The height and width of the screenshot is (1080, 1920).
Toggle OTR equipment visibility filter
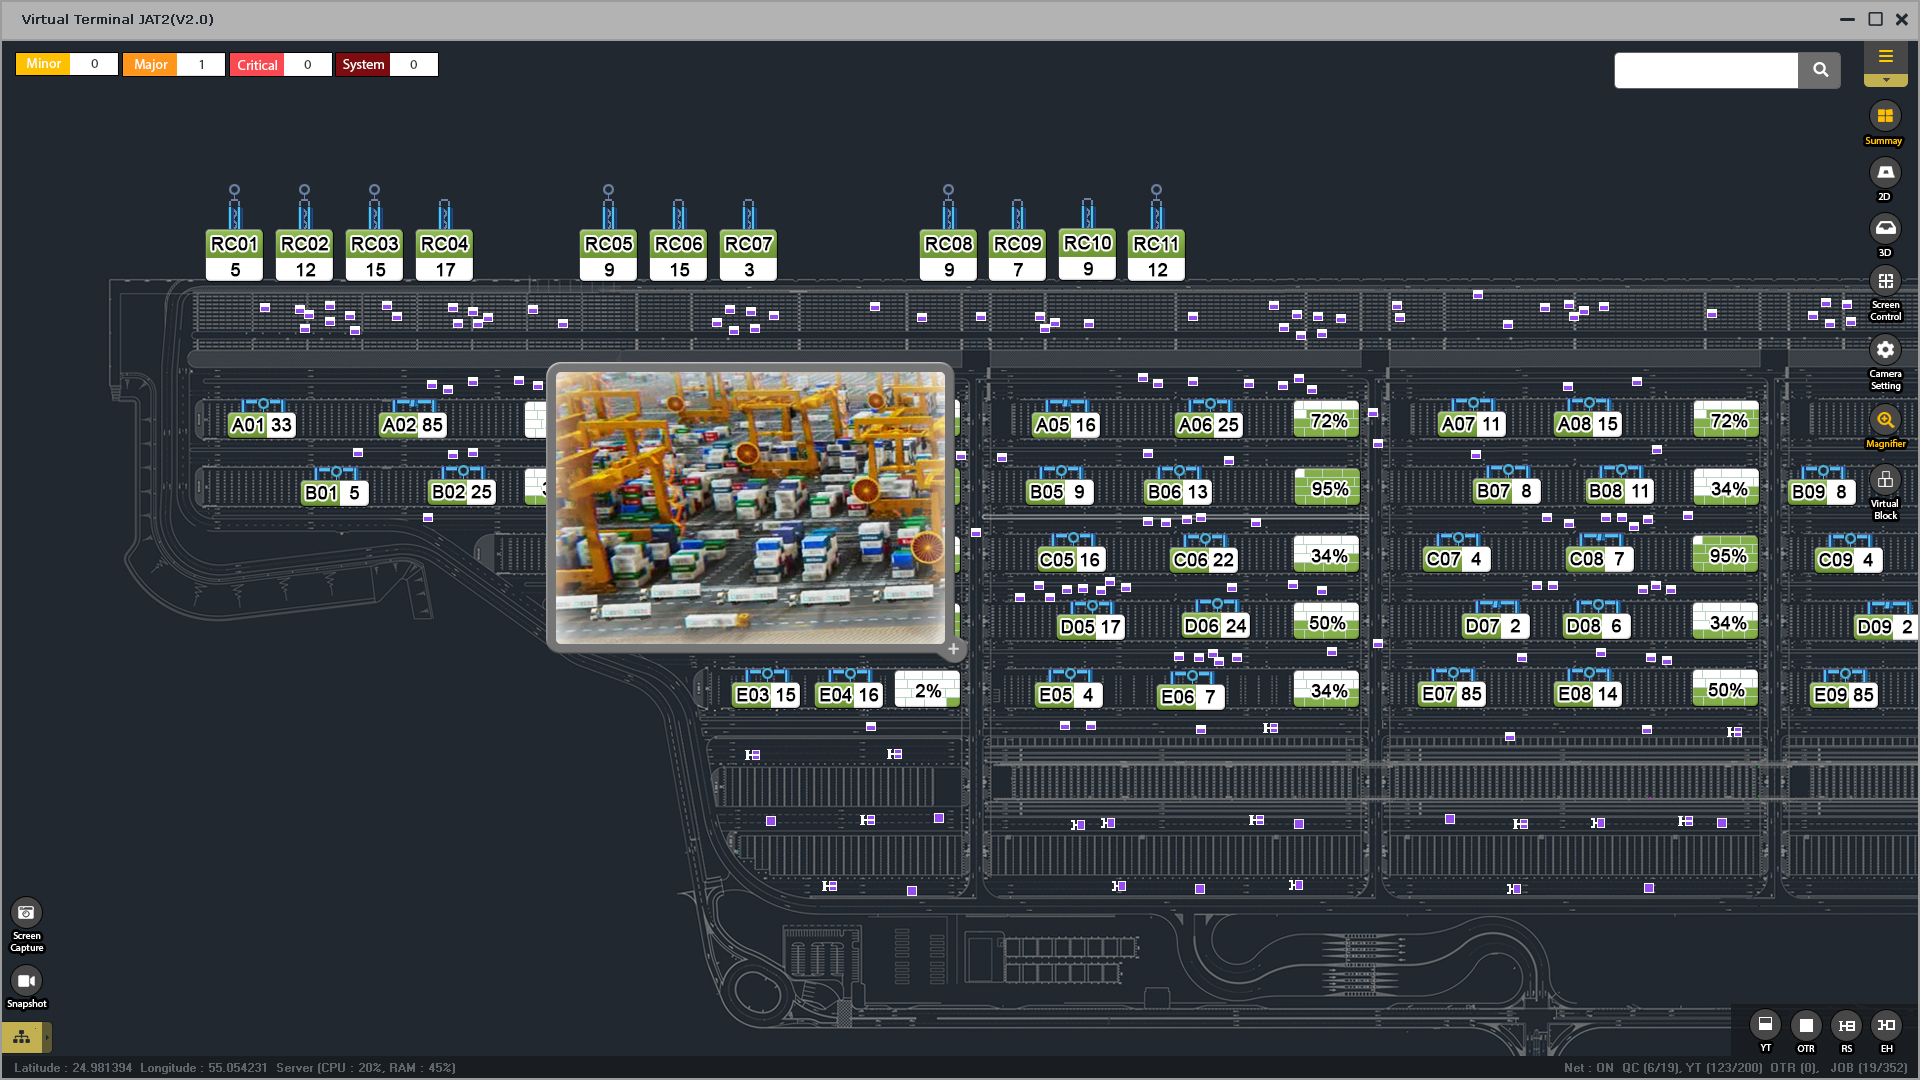pyautogui.click(x=1805, y=1025)
